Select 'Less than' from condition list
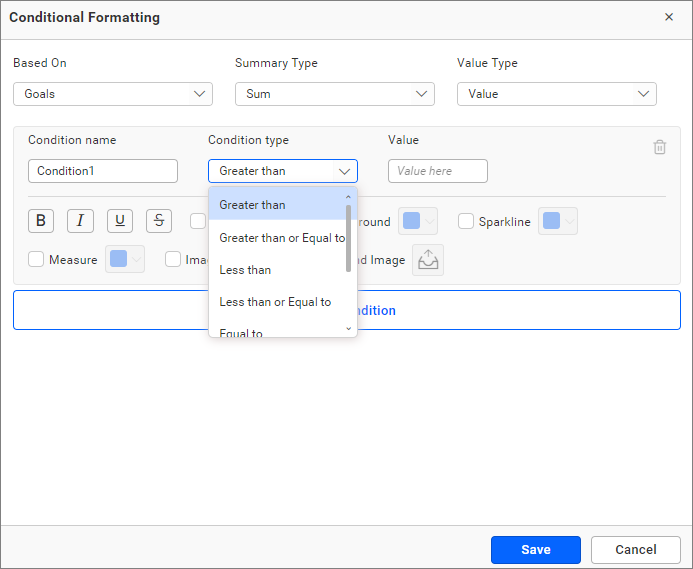The width and height of the screenshot is (693, 569). (x=246, y=270)
